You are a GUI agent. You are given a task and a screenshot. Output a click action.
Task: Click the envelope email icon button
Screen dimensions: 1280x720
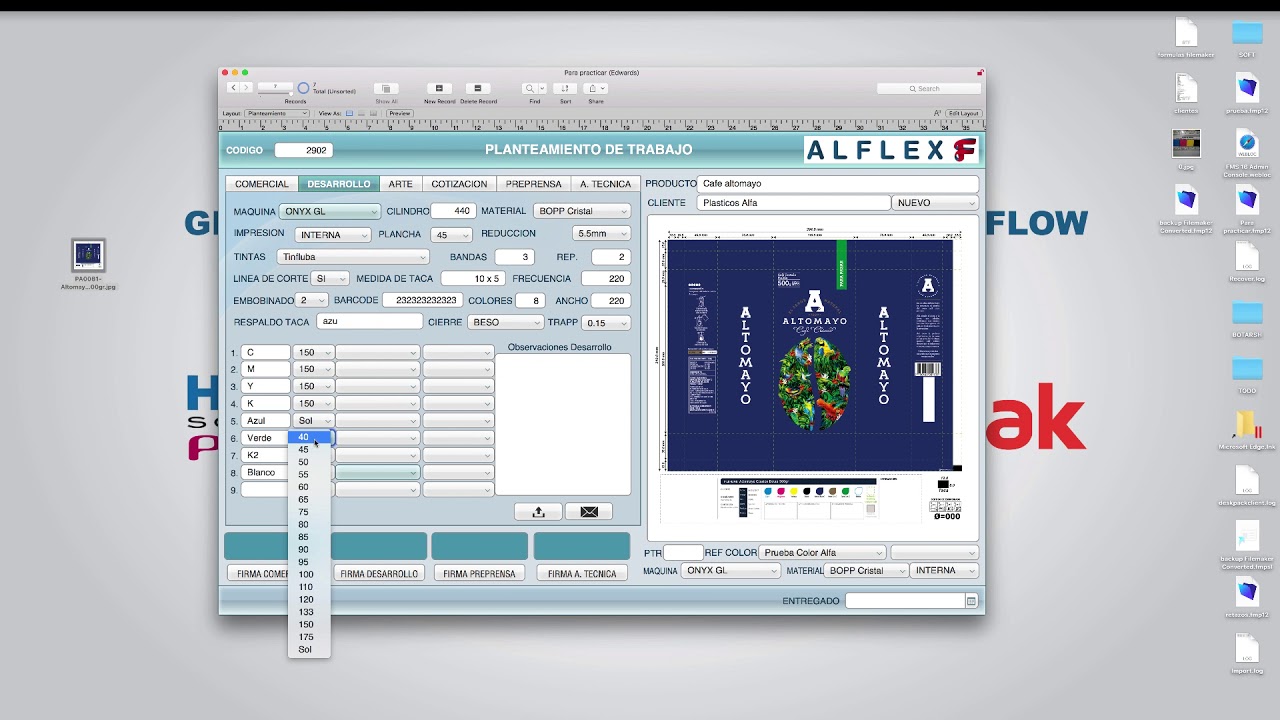tap(589, 512)
